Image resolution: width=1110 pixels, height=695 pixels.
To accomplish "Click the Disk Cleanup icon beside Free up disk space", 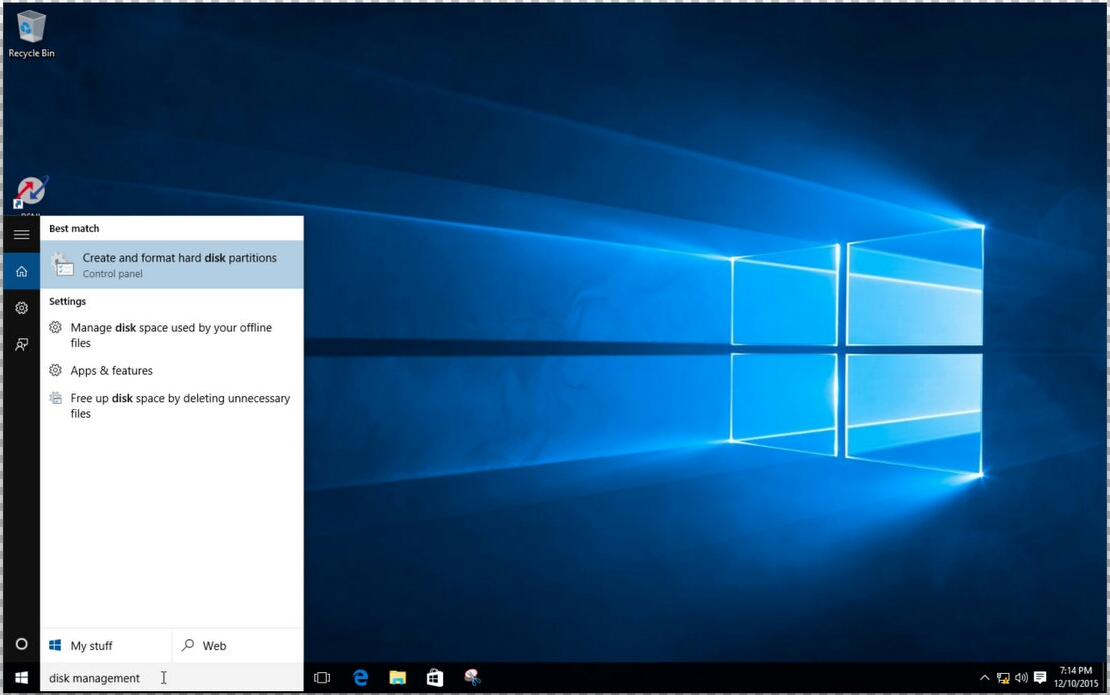I will (55, 398).
